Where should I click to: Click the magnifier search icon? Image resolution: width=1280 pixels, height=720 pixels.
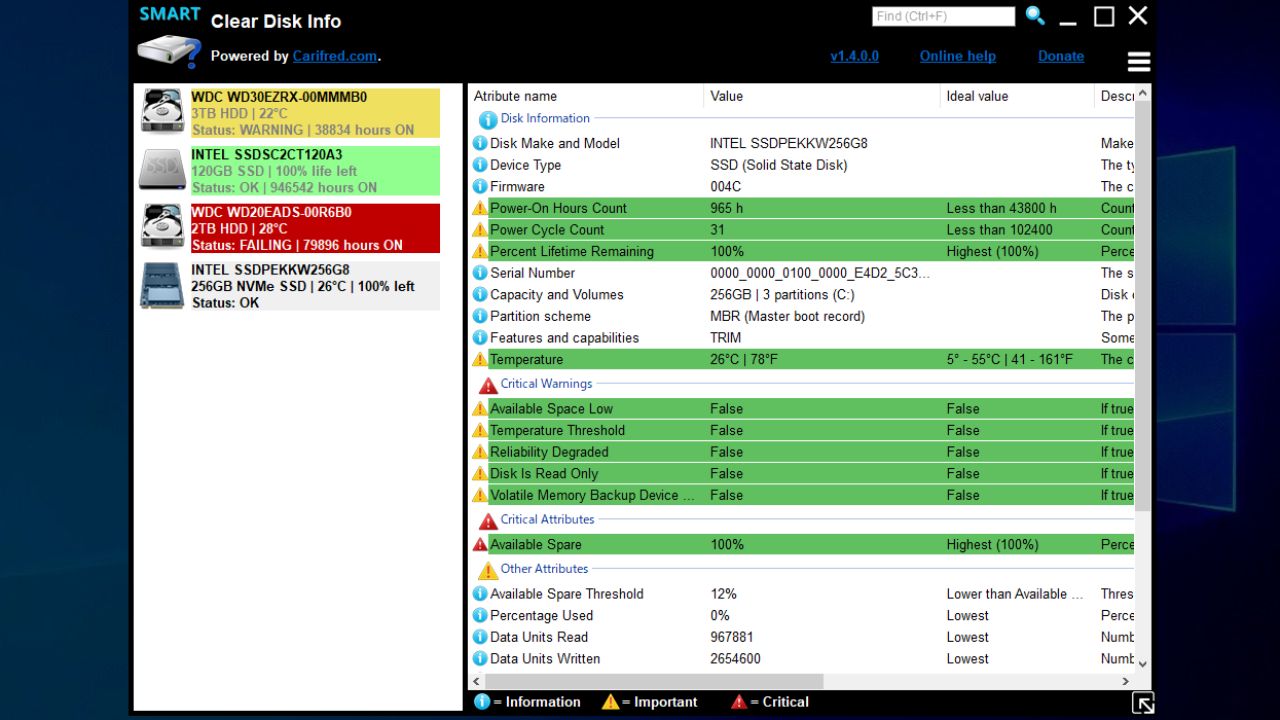[1035, 16]
